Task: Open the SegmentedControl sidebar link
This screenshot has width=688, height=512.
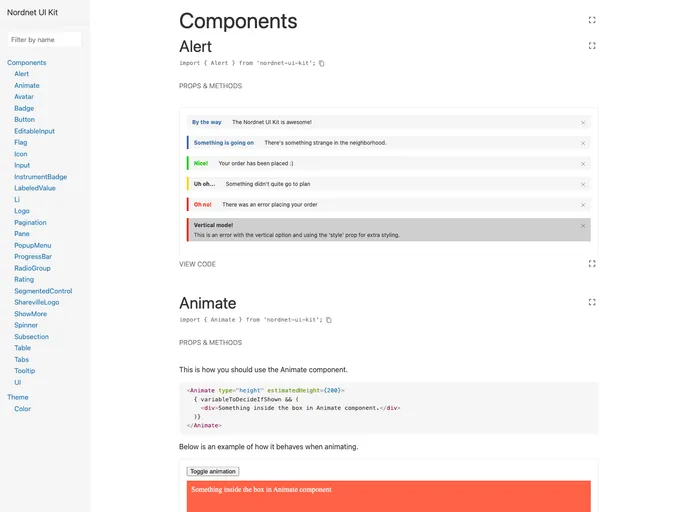Action: [43, 291]
